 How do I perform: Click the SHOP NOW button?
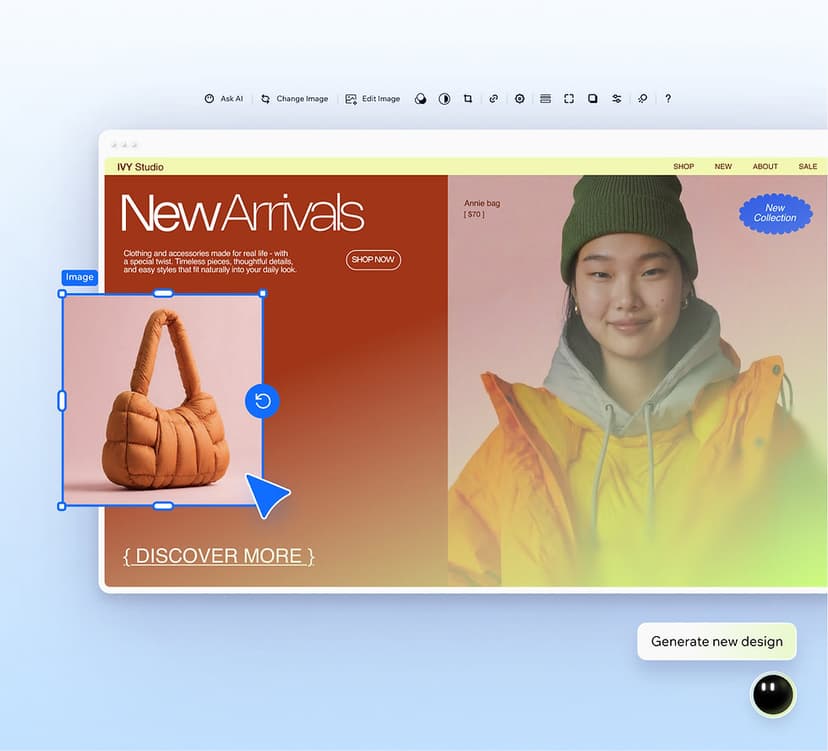point(373,260)
